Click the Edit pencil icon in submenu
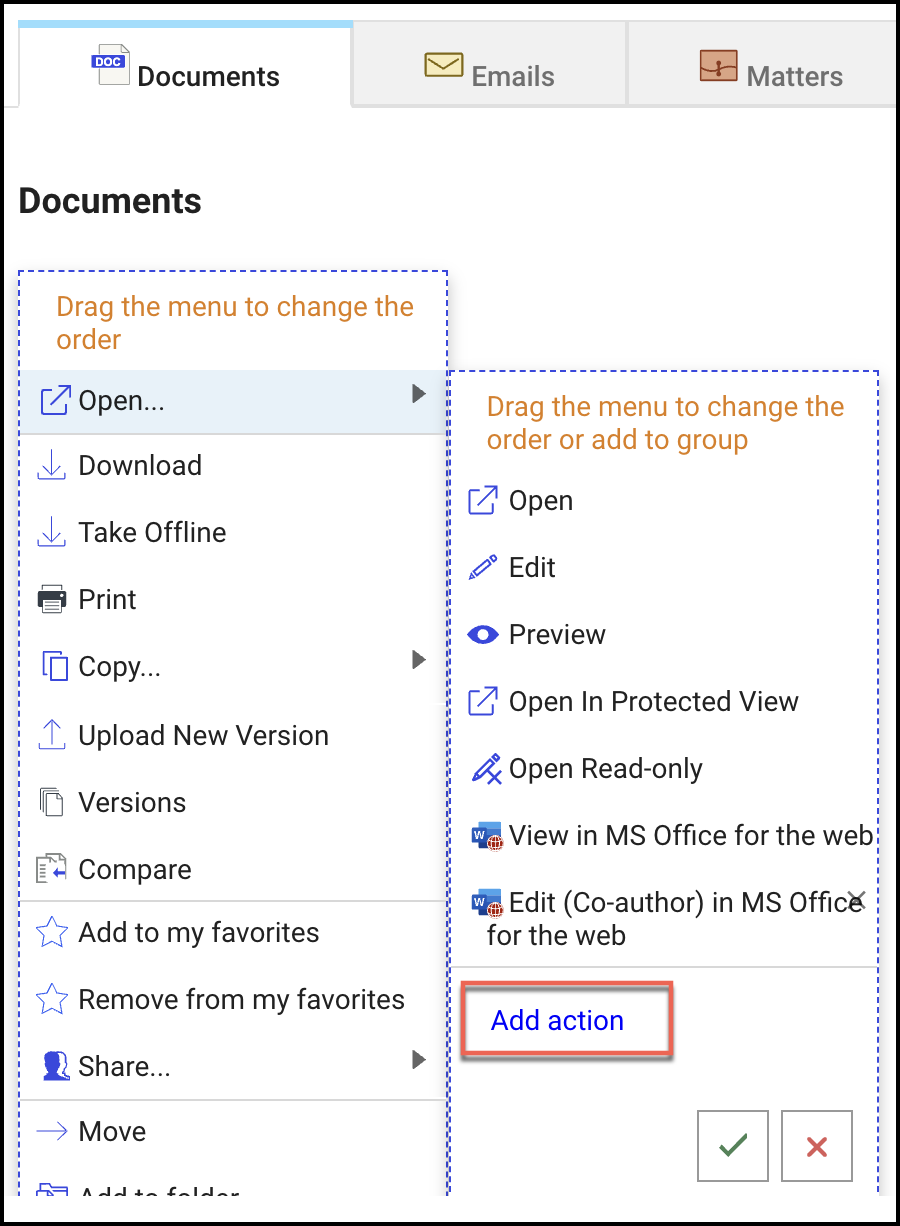The width and height of the screenshot is (900, 1226). (483, 568)
